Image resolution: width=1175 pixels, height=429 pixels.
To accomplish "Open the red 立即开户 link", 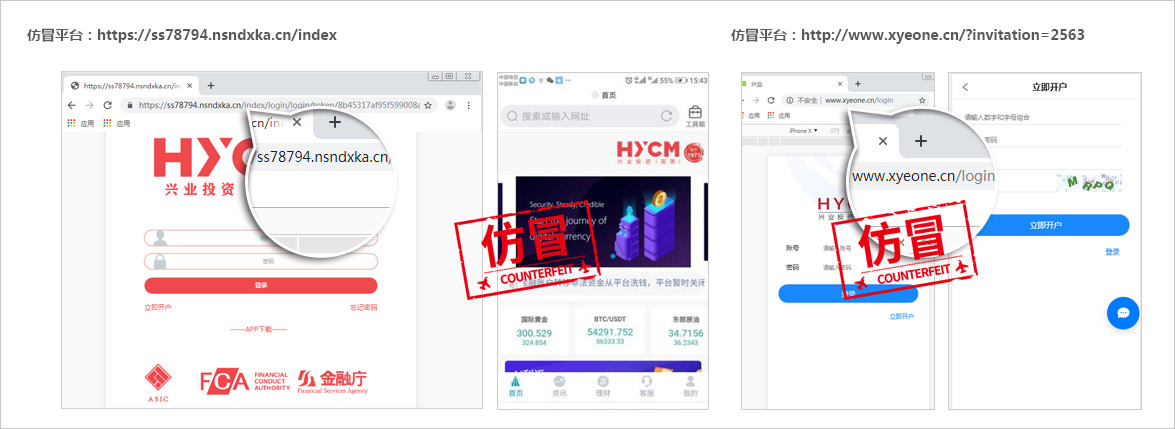I will (x=158, y=308).
